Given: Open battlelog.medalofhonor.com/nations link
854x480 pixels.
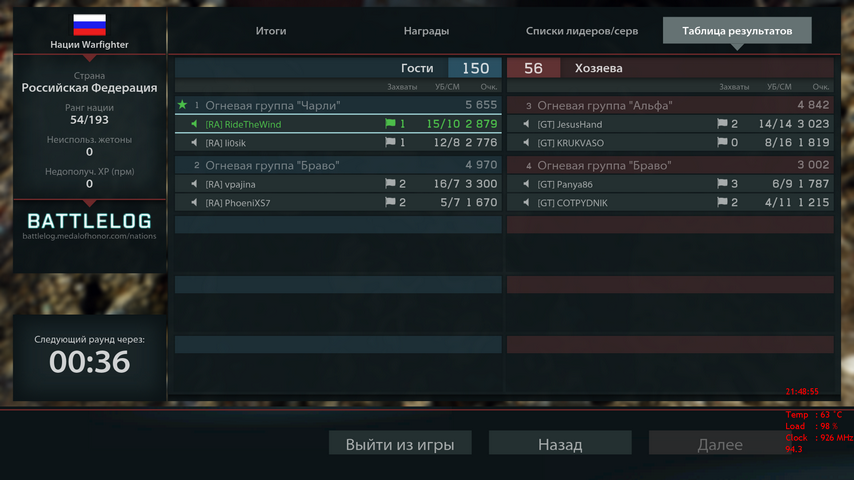Looking at the screenshot, I should point(89,236).
